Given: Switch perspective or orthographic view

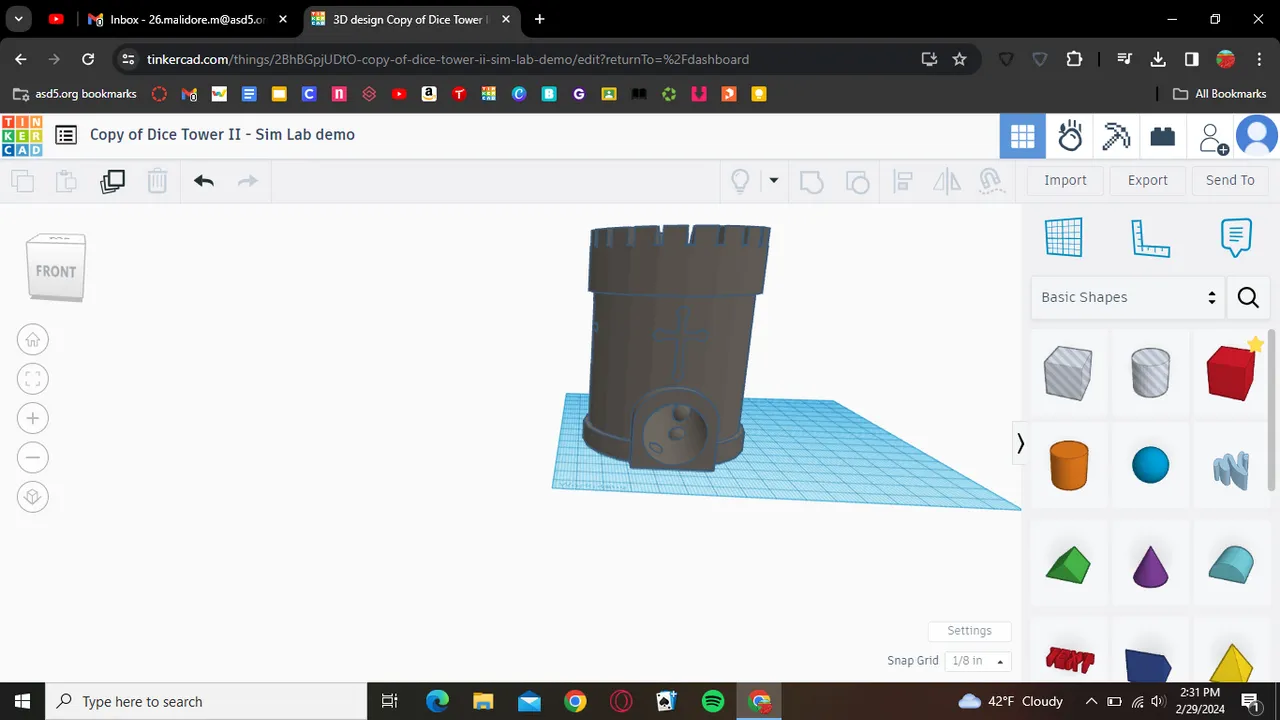Looking at the screenshot, I should [33, 497].
